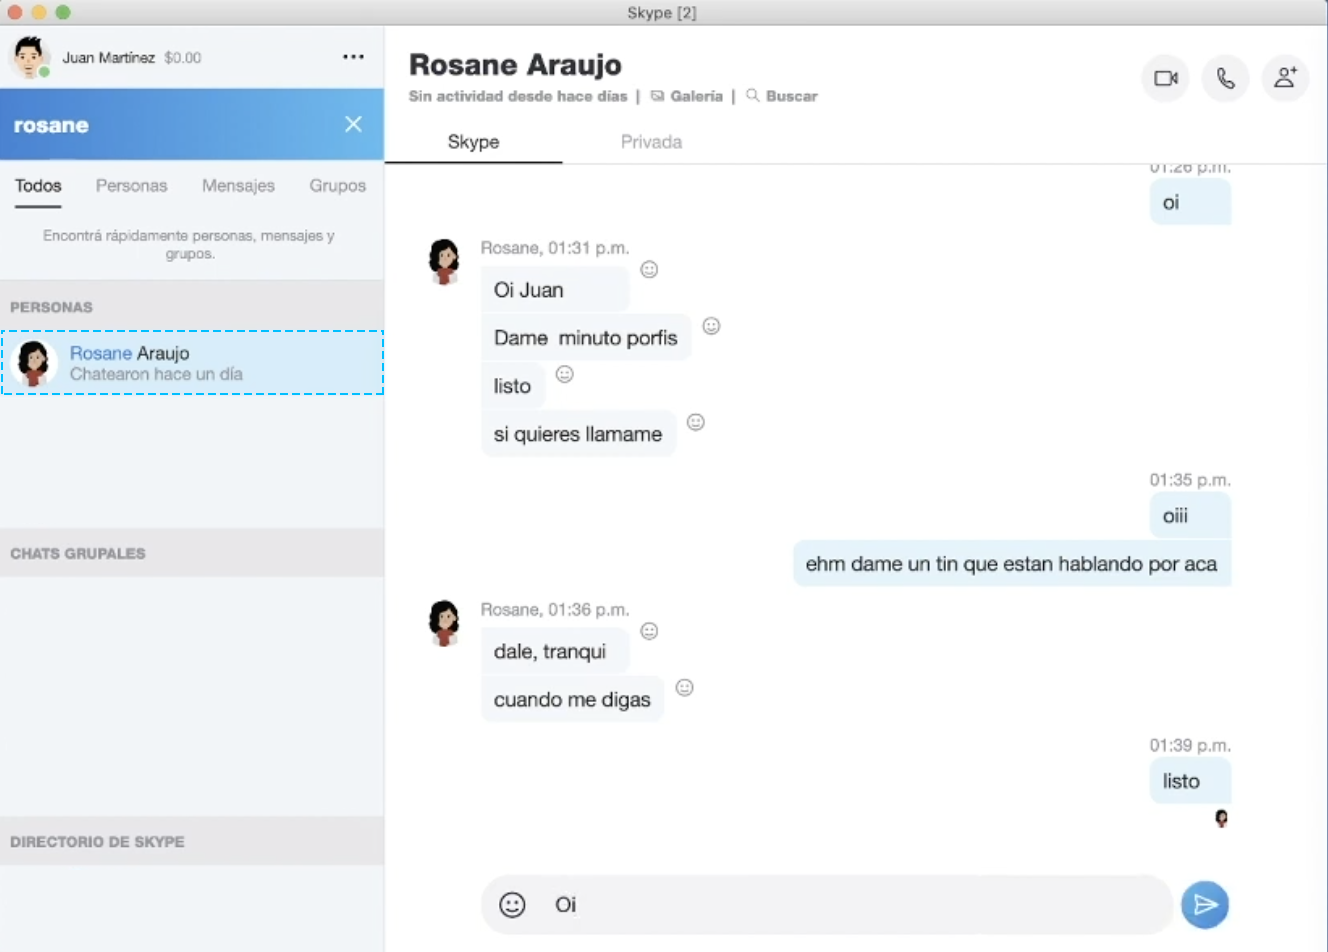The width and height of the screenshot is (1328, 952).
Task: Select the Grupos search filter tab
Action: click(x=337, y=186)
